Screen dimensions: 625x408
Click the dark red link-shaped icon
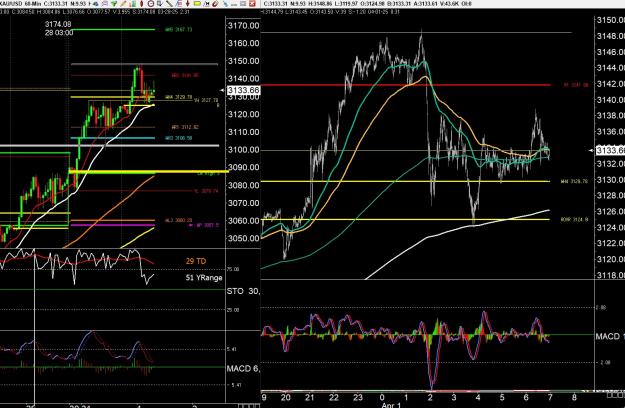215,4
